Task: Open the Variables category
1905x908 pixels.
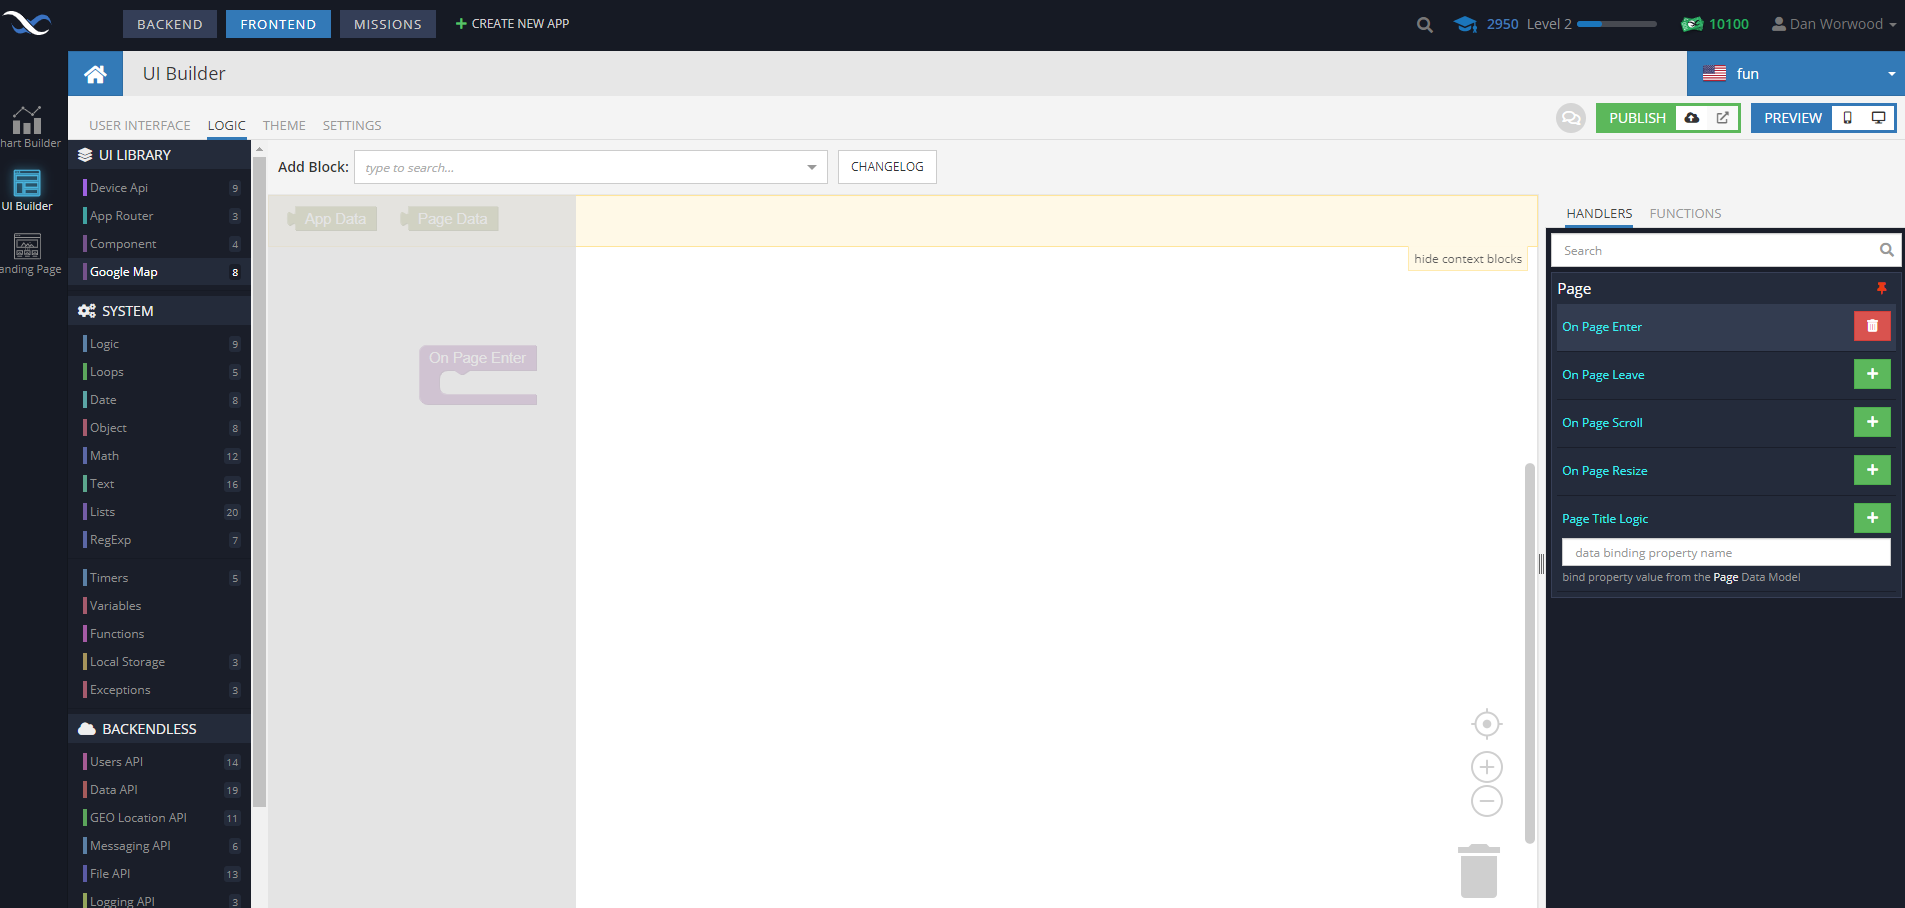Action: point(160,606)
